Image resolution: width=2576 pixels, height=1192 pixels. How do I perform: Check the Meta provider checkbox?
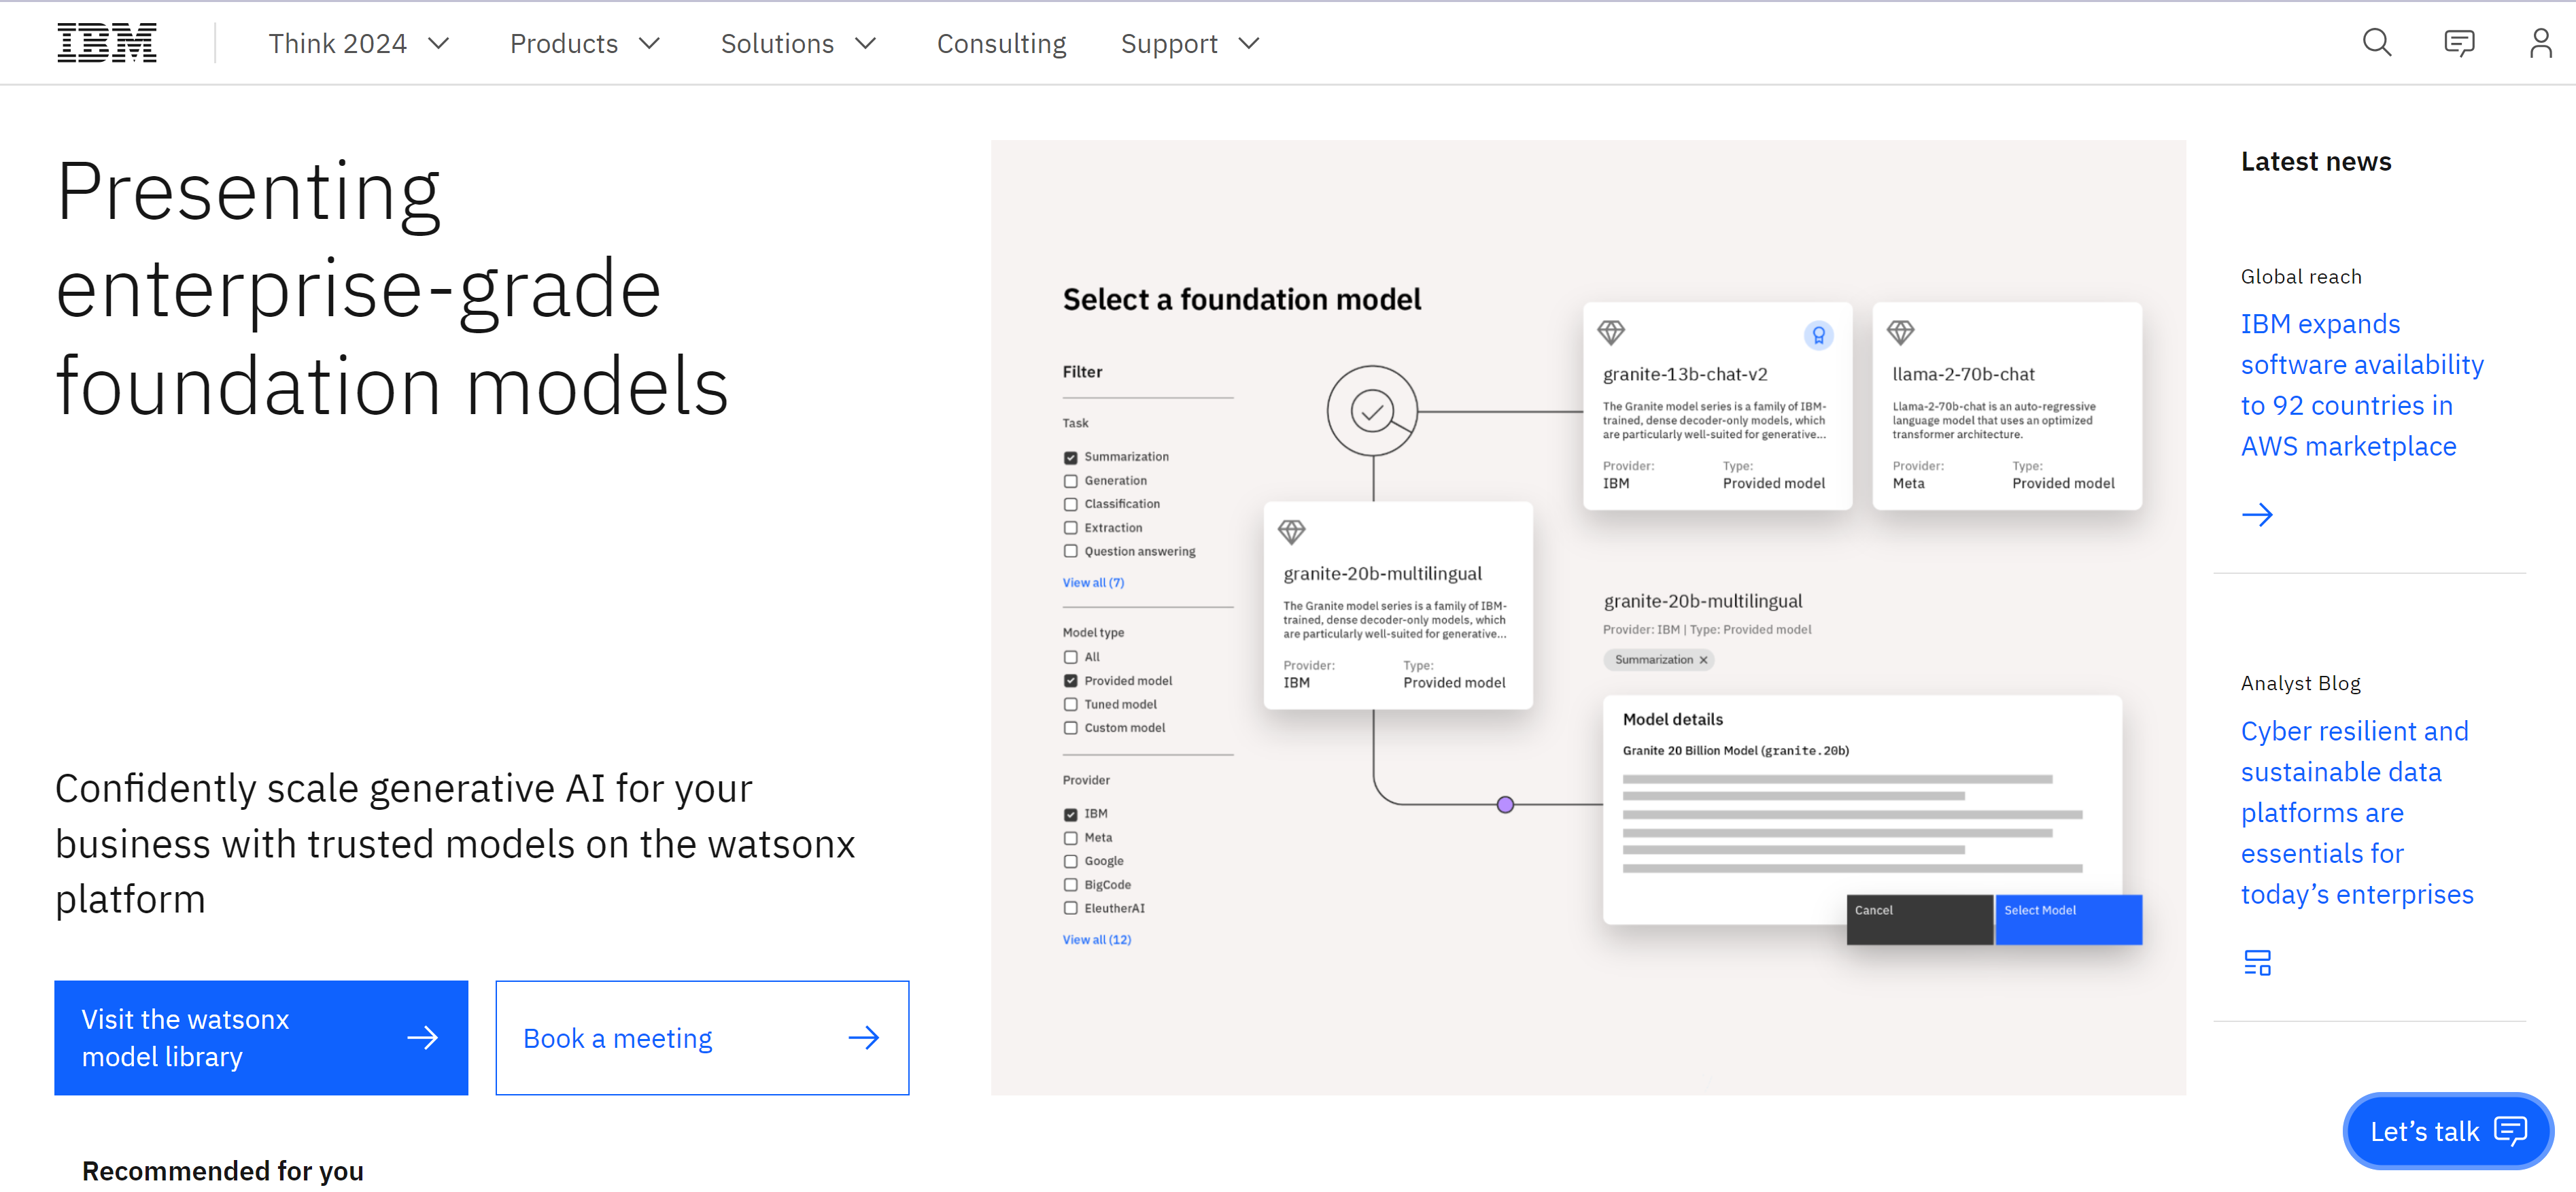click(x=1070, y=838)
